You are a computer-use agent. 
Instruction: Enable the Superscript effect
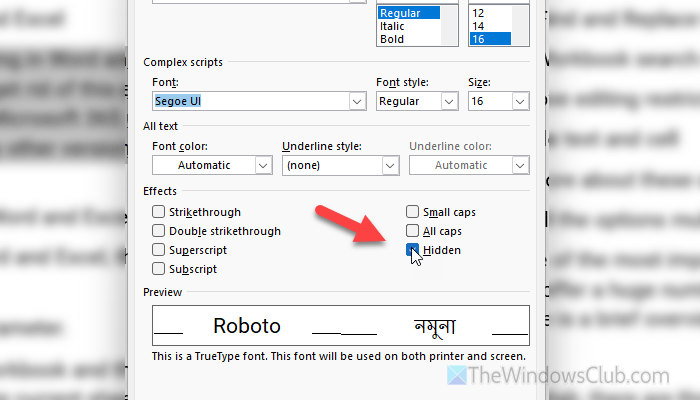click(x=158, y=250)
